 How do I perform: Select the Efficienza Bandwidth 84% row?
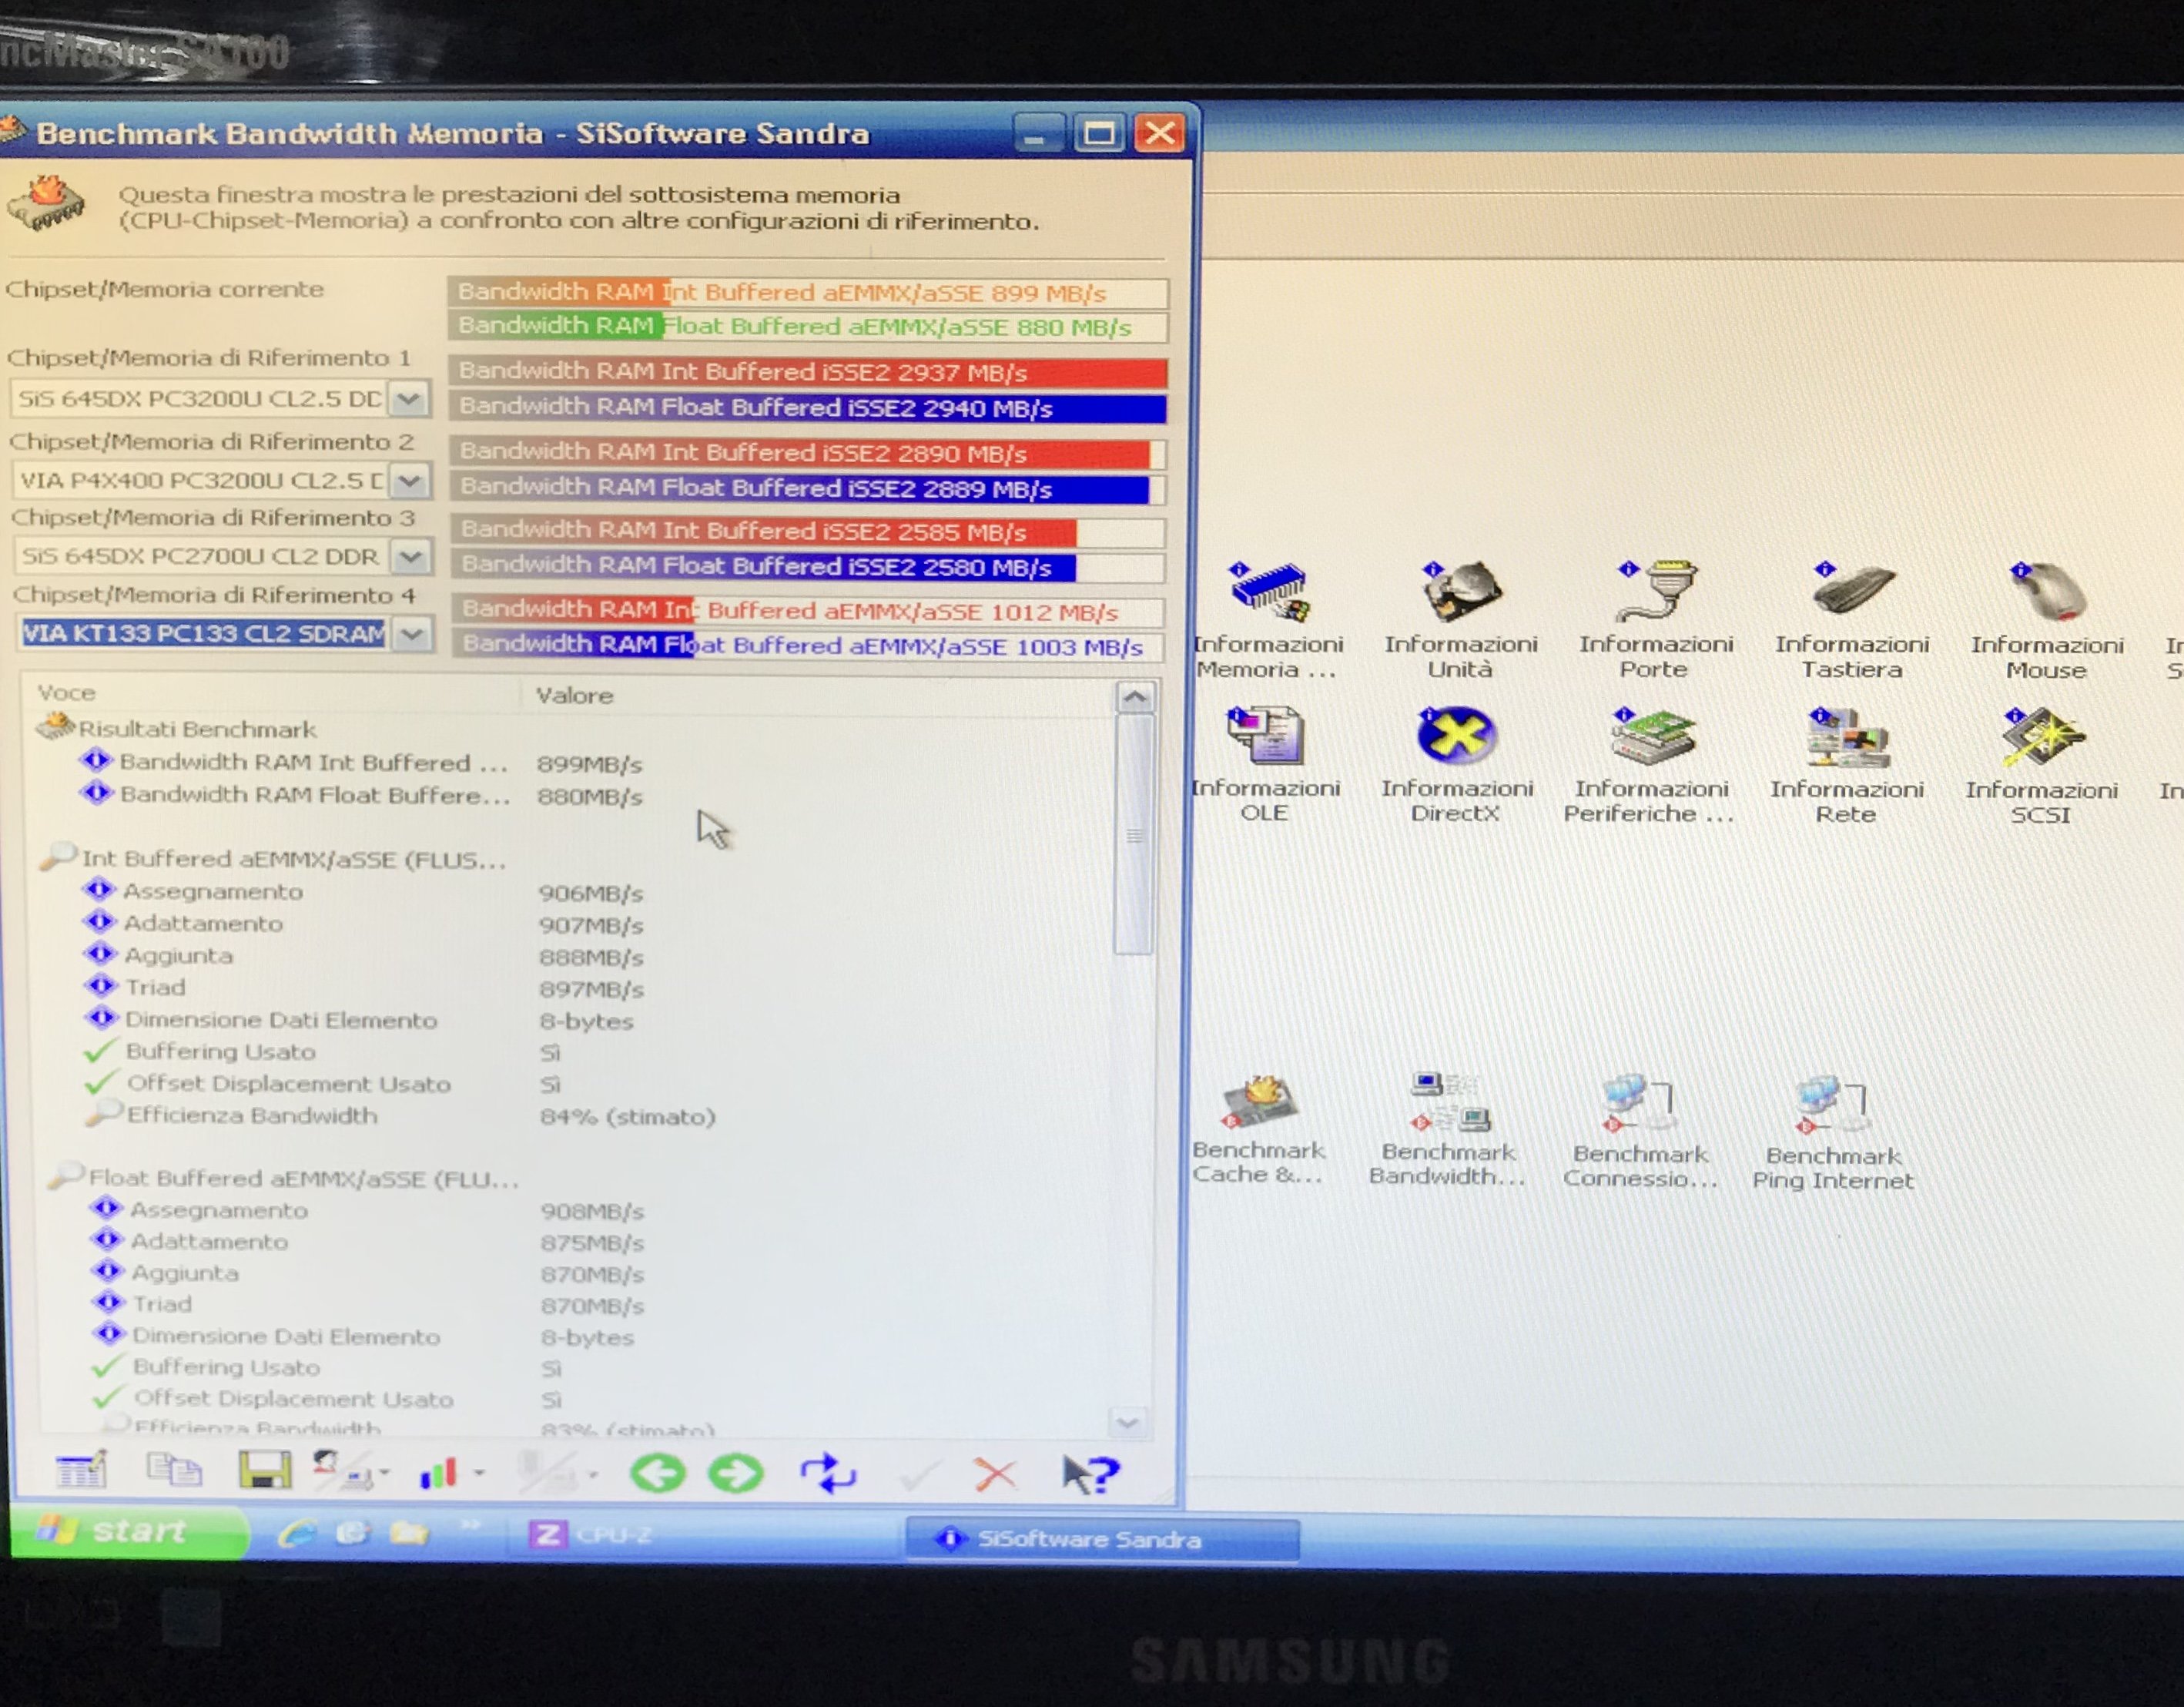(250, 1116)
